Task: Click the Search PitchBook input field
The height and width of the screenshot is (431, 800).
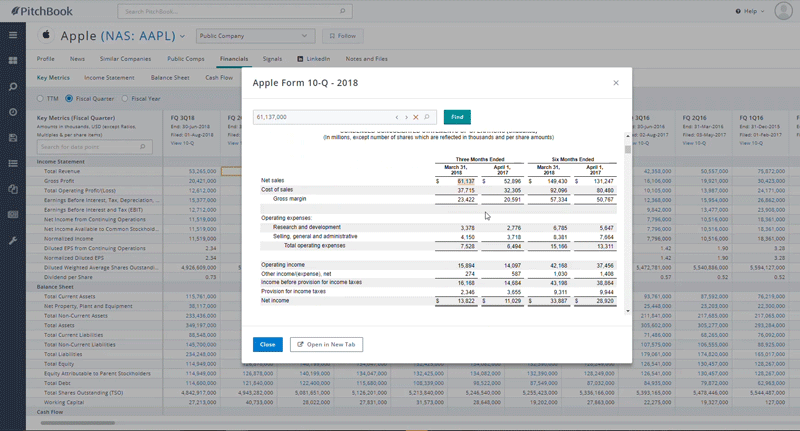Action: 235,11
